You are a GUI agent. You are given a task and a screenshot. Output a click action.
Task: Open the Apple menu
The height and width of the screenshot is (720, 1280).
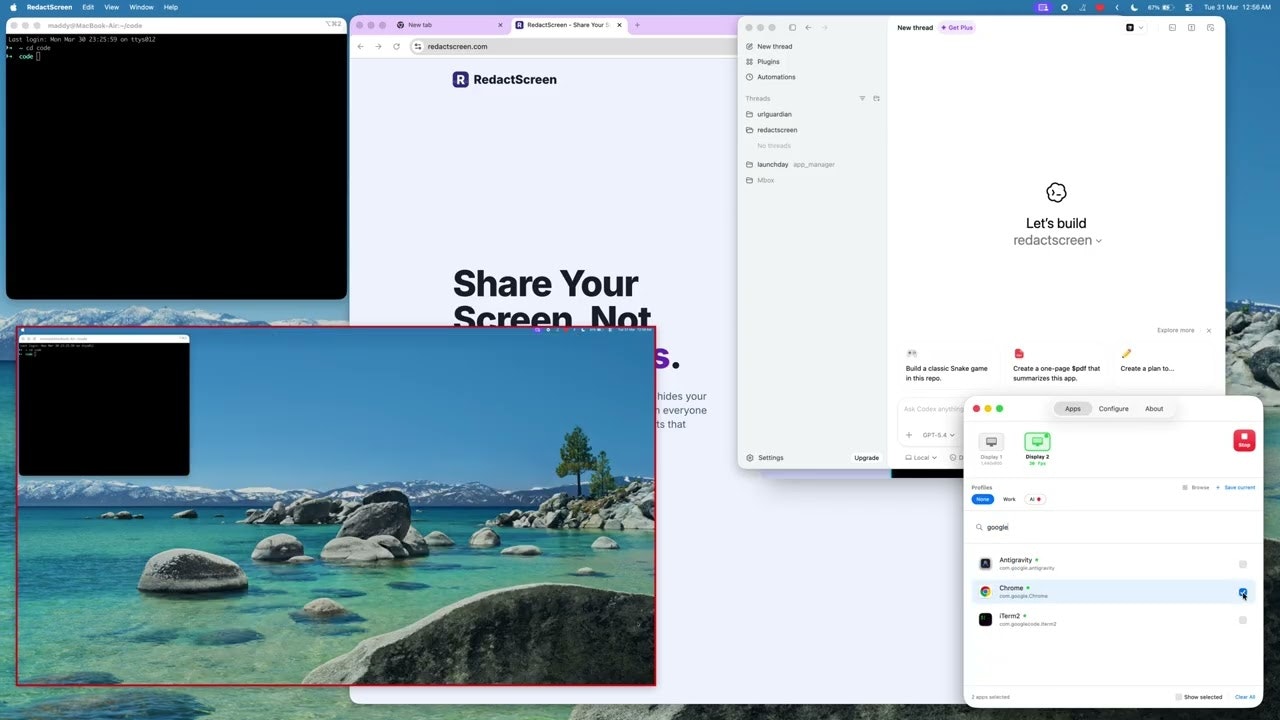(13, 7)
